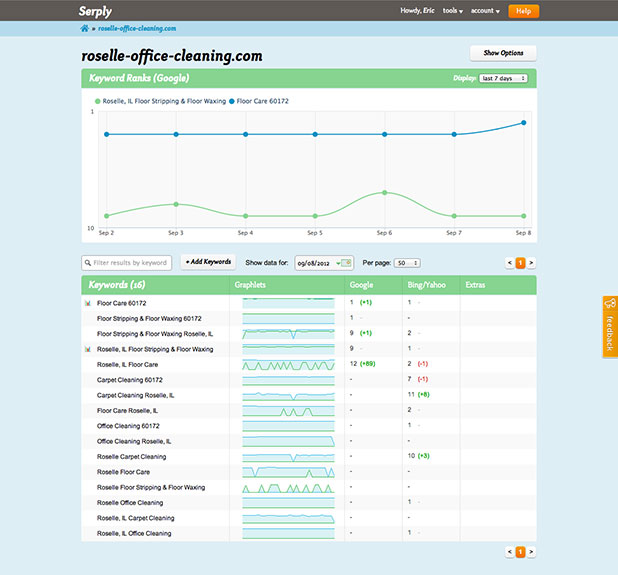This screenshot has width=618, height=575.
Task: Select page 1 in top pager
Action: (x=520, y=263)
